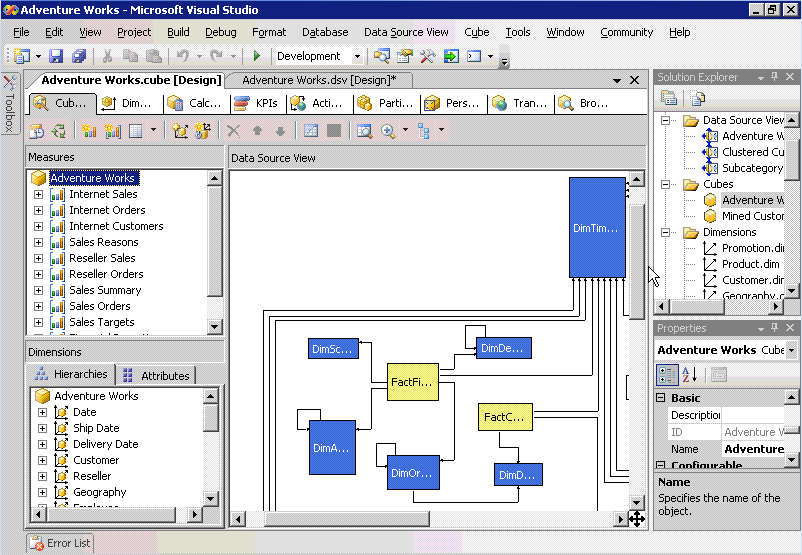Click the Reconnect refresh icon in cube toolbar
The height and width of the screenshot is (555, 802).
[59, 131]
